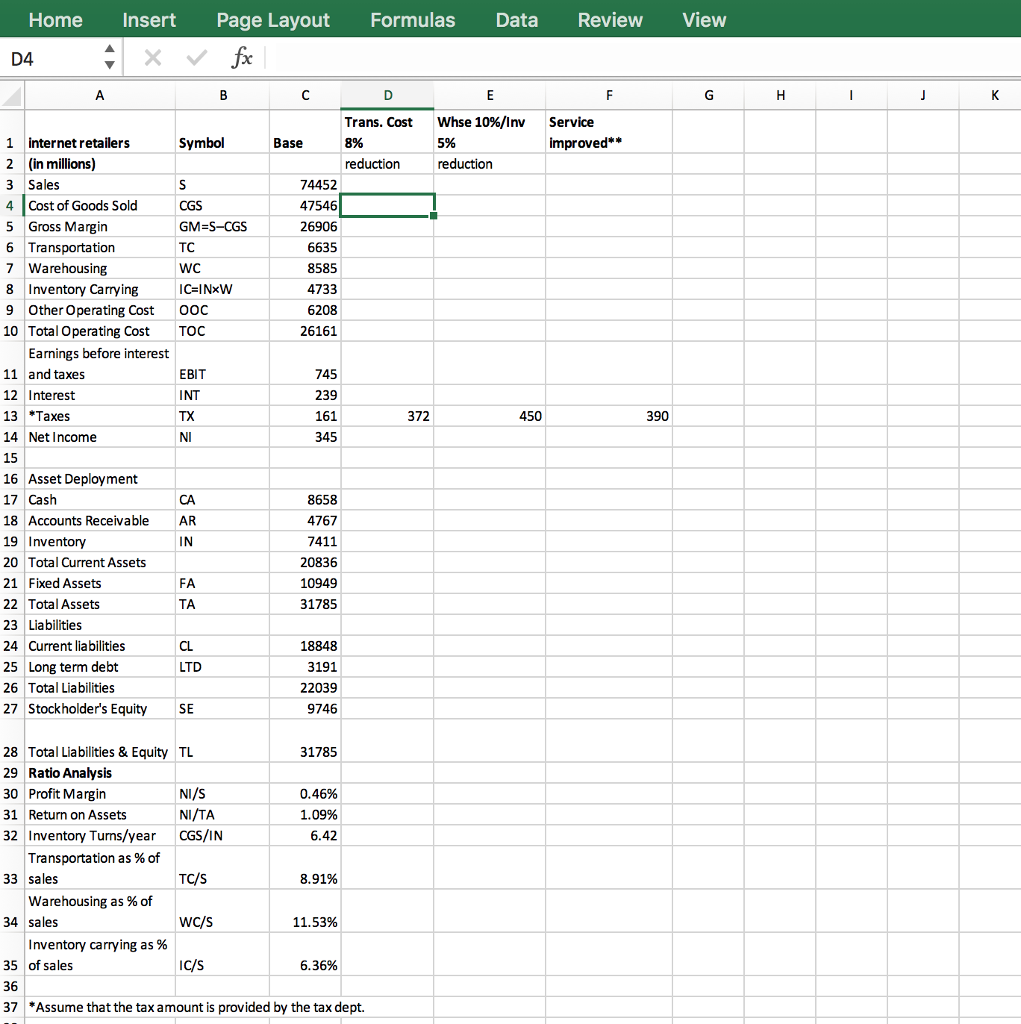
Task: Click the Service improved** header cell
Action: (x=609, y=131)
